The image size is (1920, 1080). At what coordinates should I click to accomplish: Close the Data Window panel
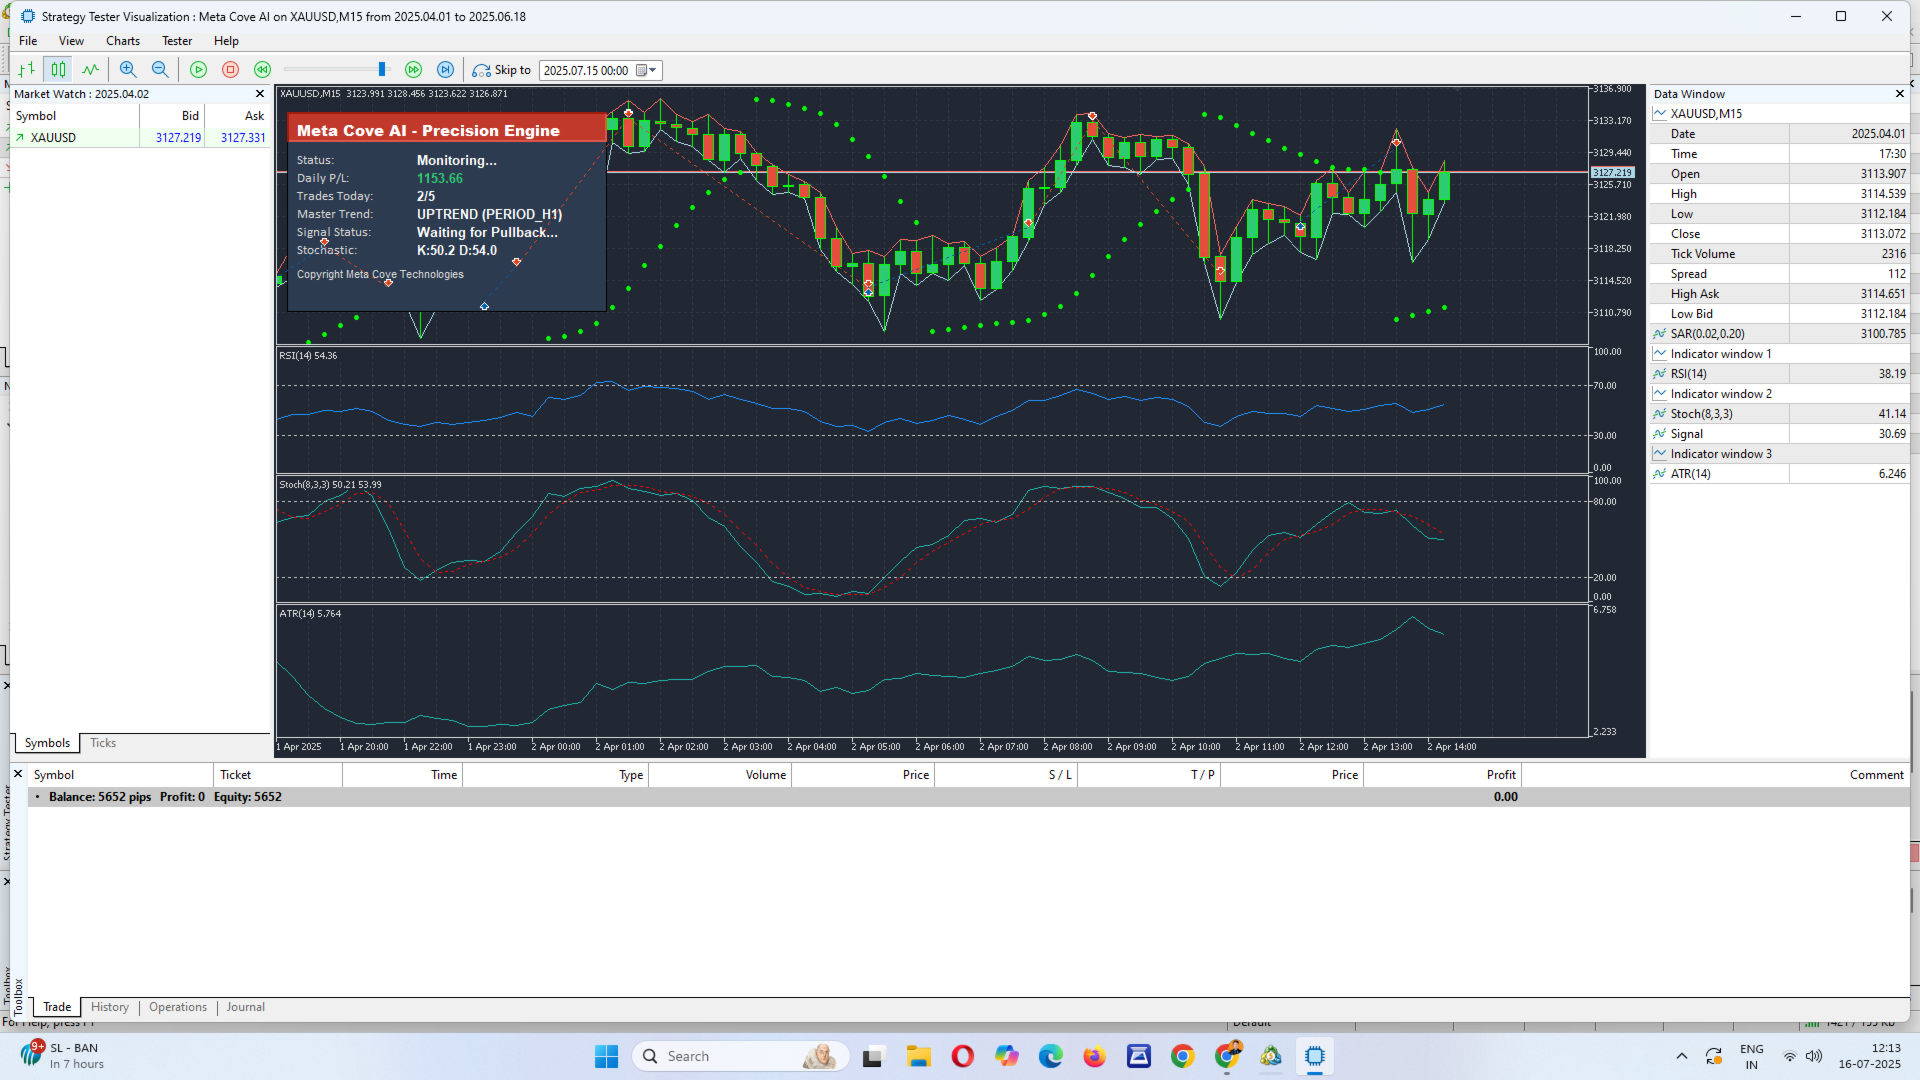[1900, 94]
